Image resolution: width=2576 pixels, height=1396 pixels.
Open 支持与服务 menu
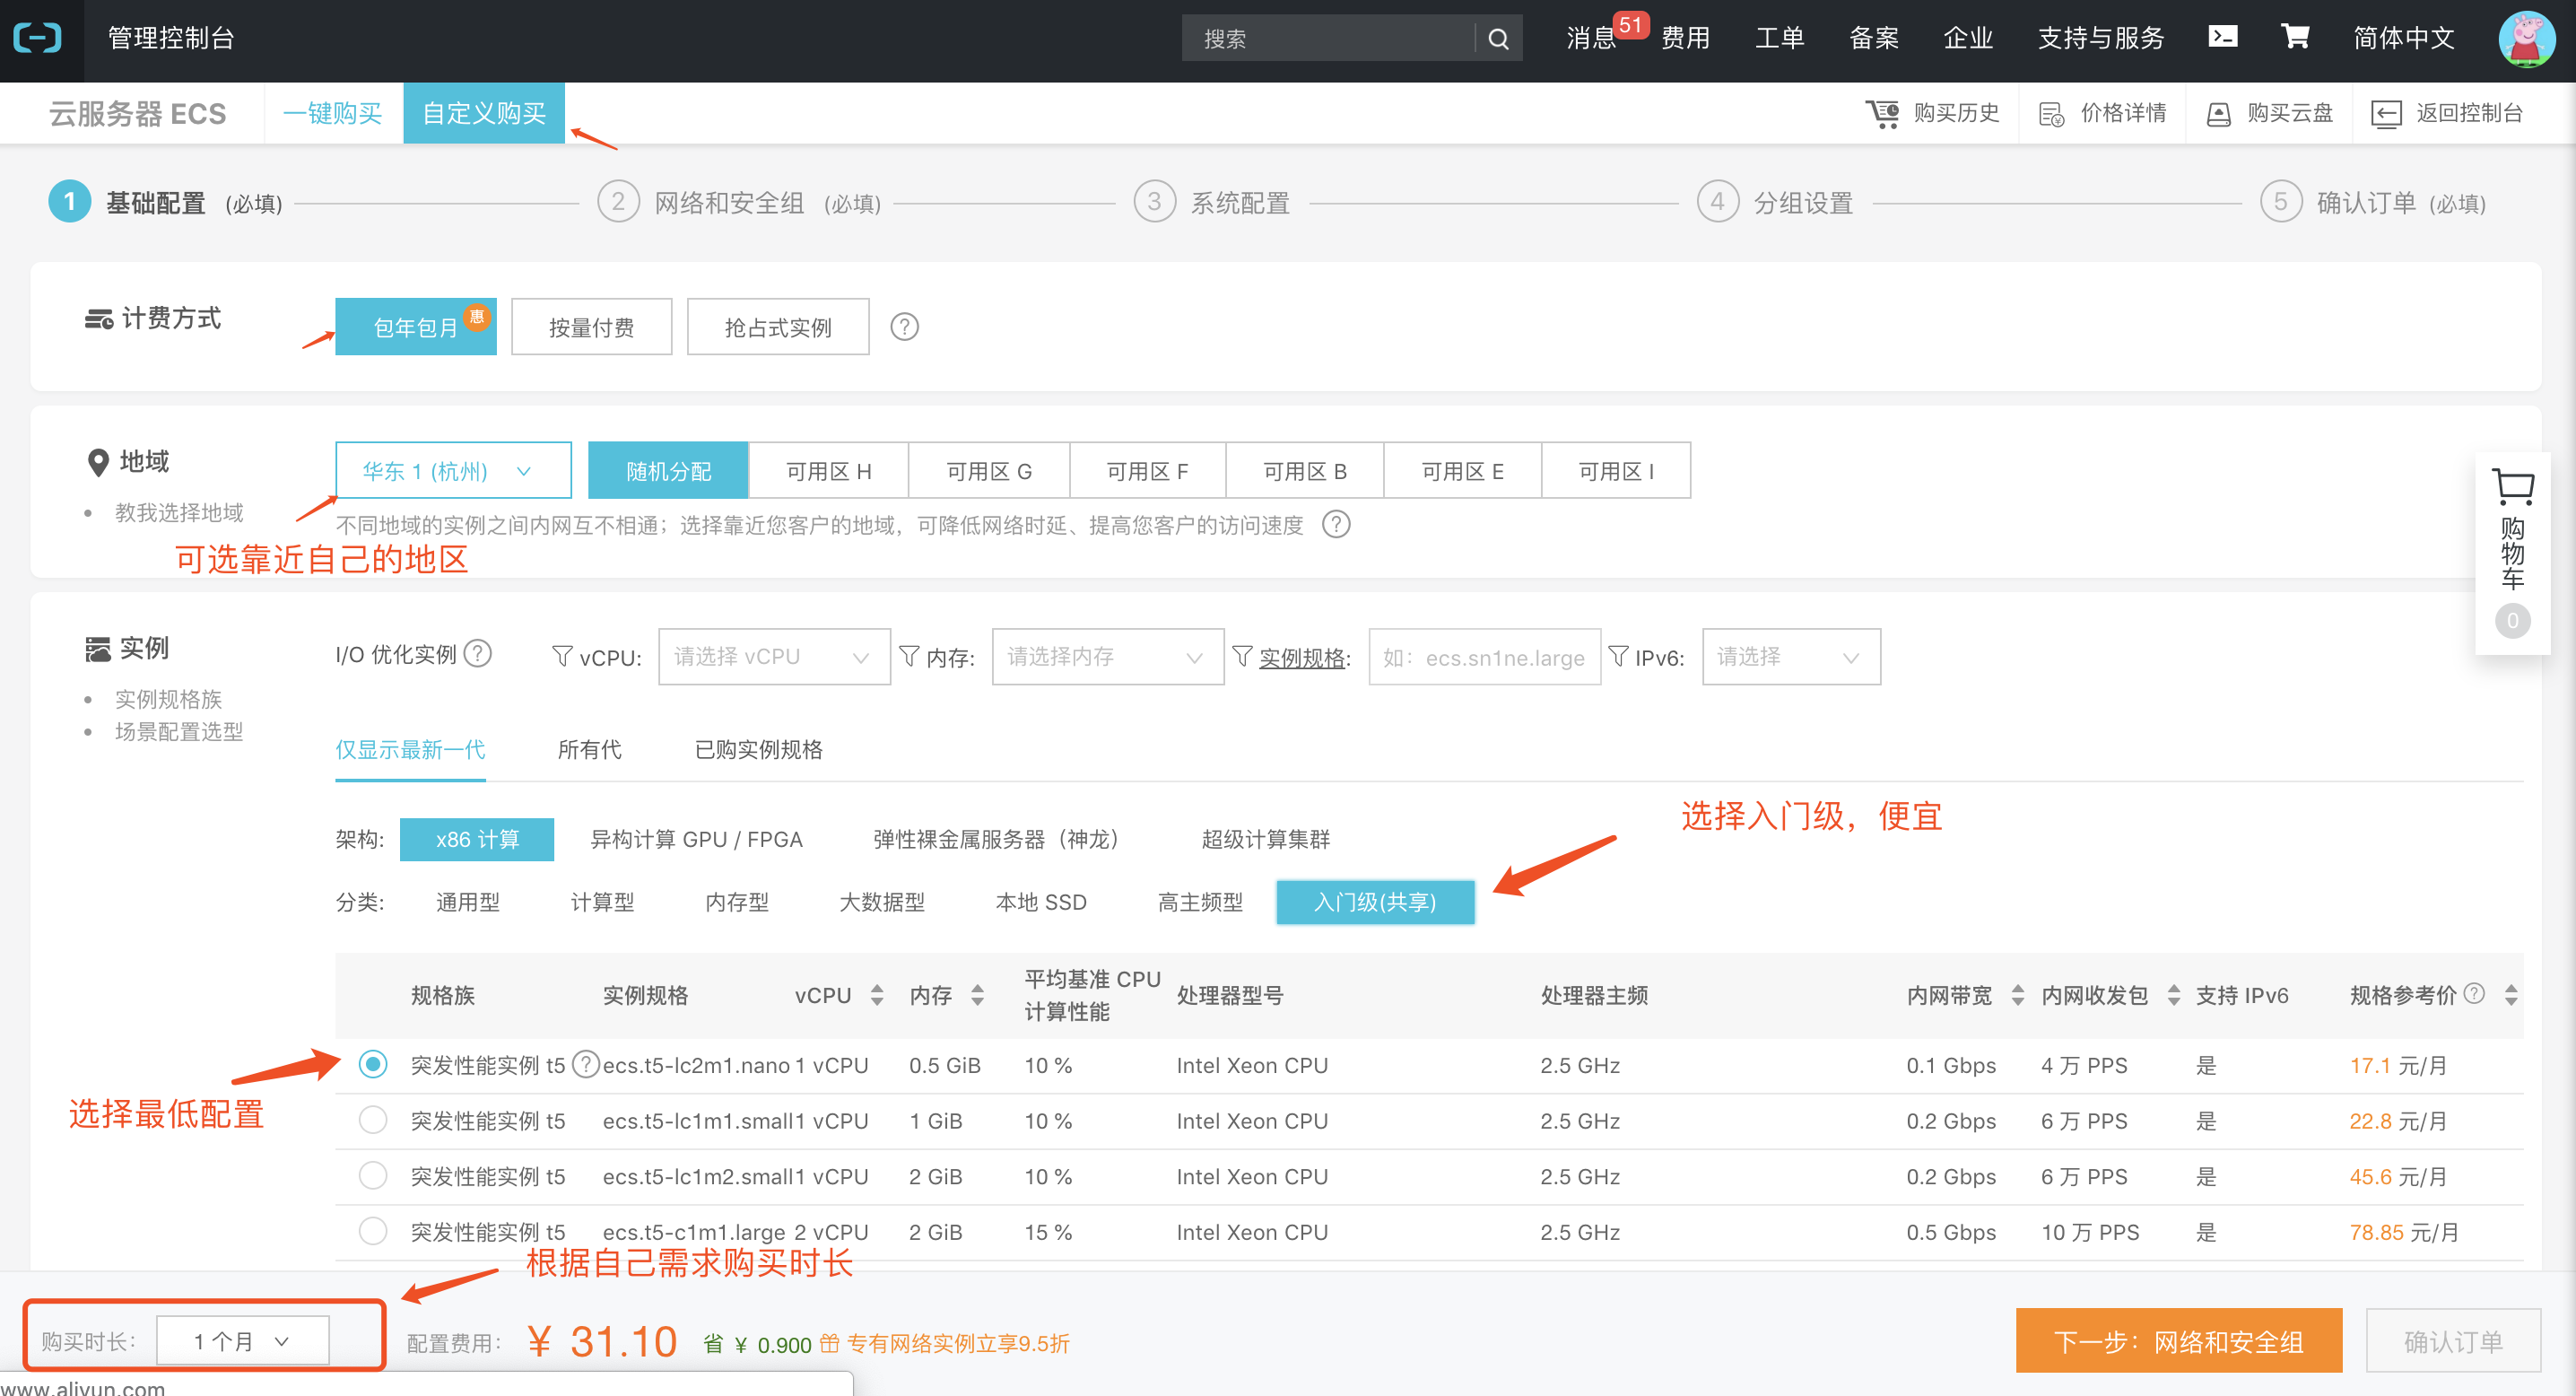[x=2100, y=38]
